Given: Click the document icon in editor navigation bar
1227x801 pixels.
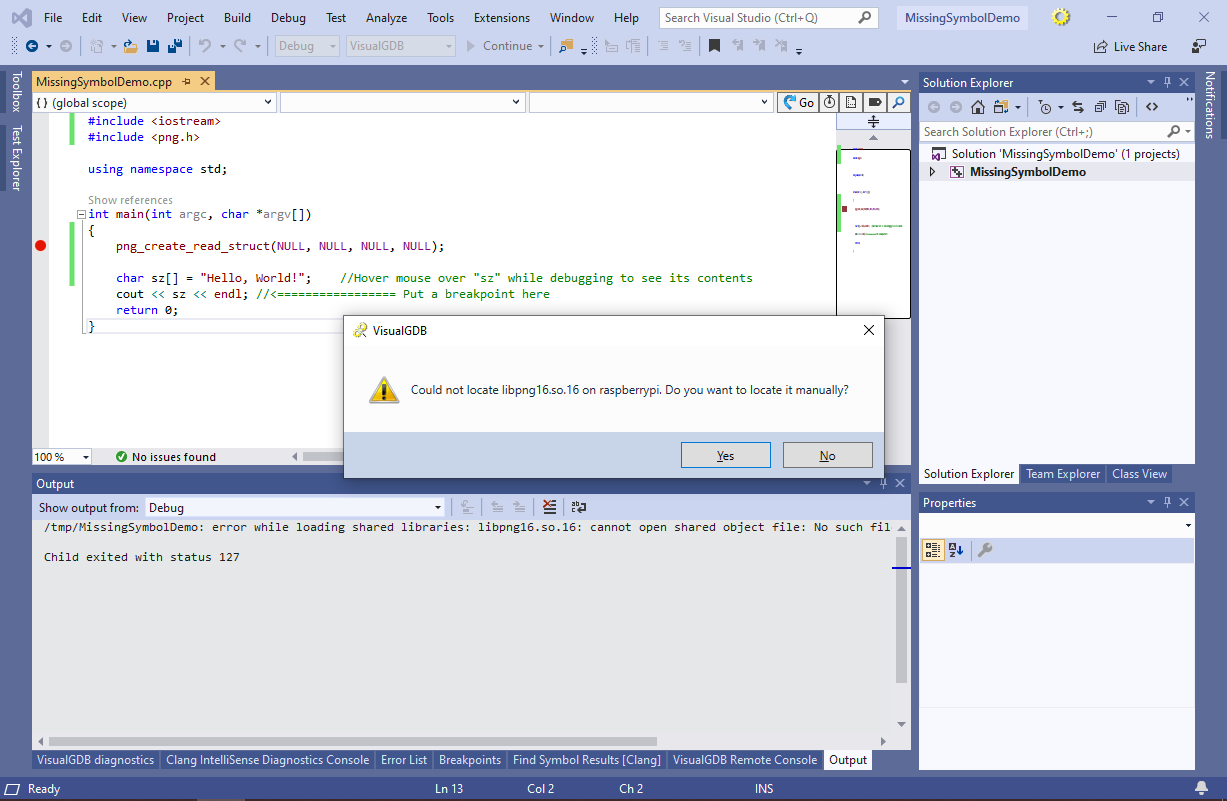Looking at the screenshot, I should 851,102.
